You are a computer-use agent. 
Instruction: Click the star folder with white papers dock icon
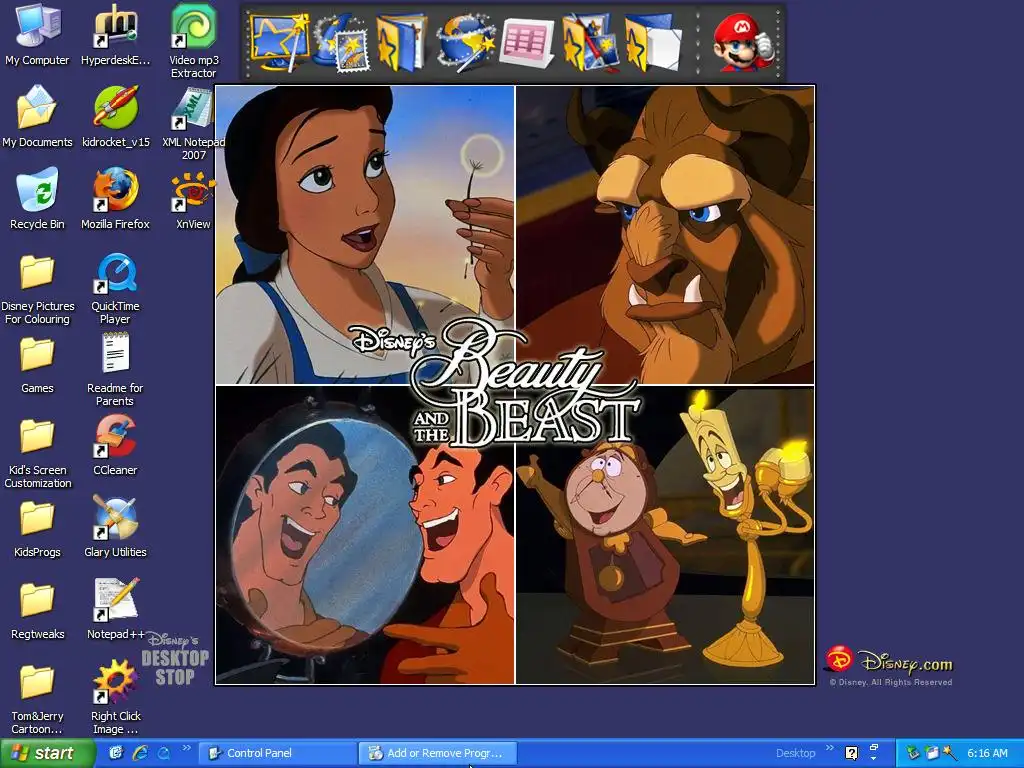point(652,43)
